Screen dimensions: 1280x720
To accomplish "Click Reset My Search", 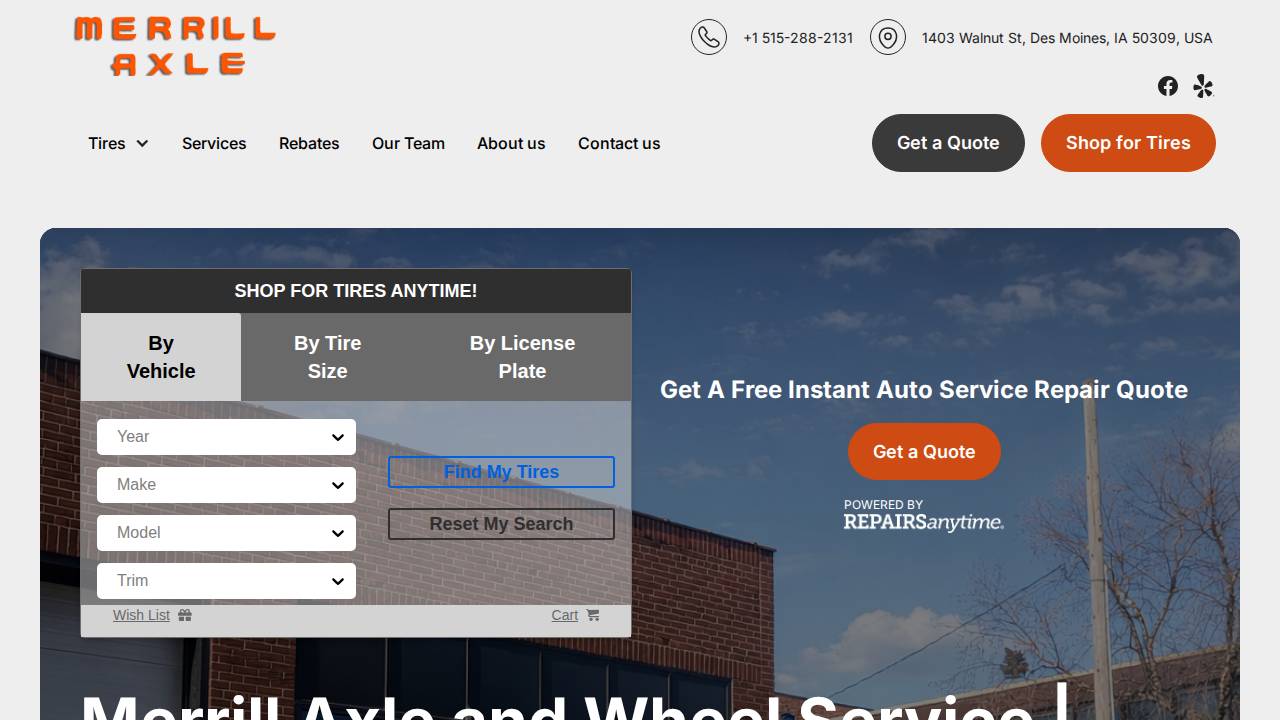I will (501, 524).
